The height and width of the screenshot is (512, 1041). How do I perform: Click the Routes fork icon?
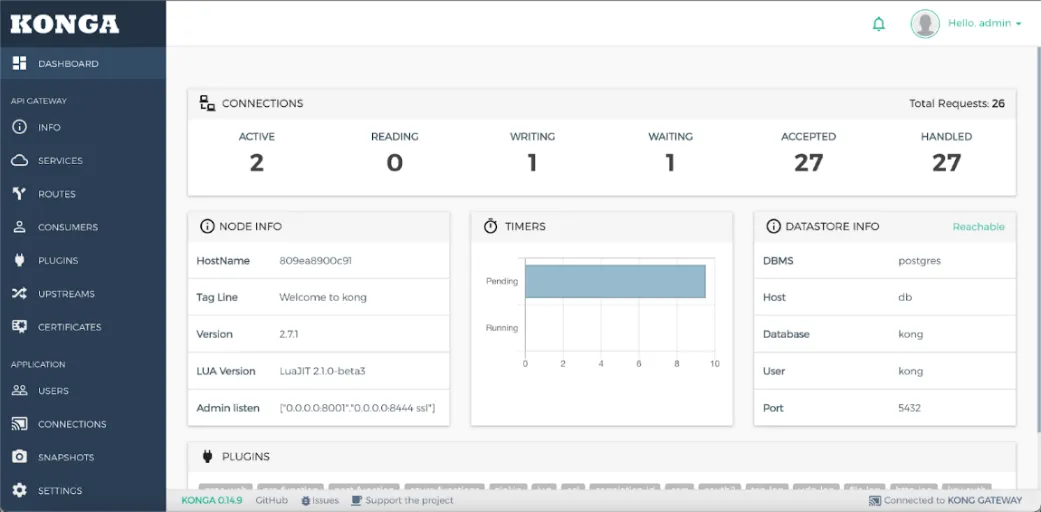[19, 194]
